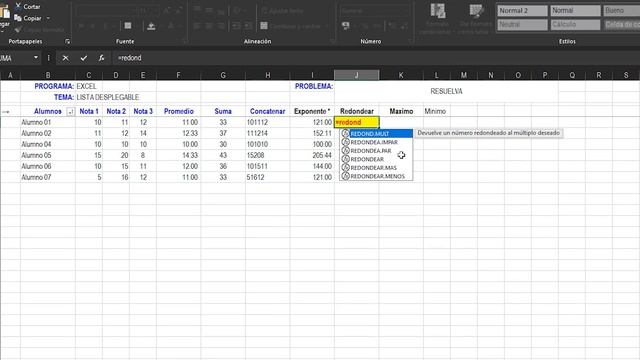Click the 111214 Concatenar cell
The width and height of the screenshot is (640, 360).
coord(268,133)
